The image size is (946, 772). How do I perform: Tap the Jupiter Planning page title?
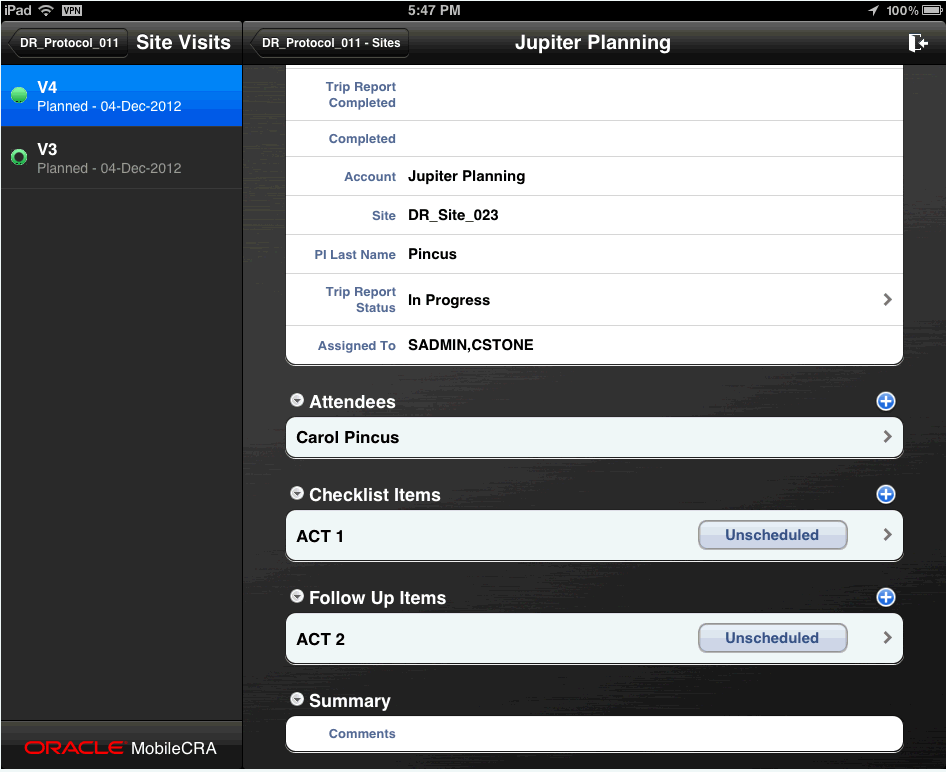pos(592,42)
